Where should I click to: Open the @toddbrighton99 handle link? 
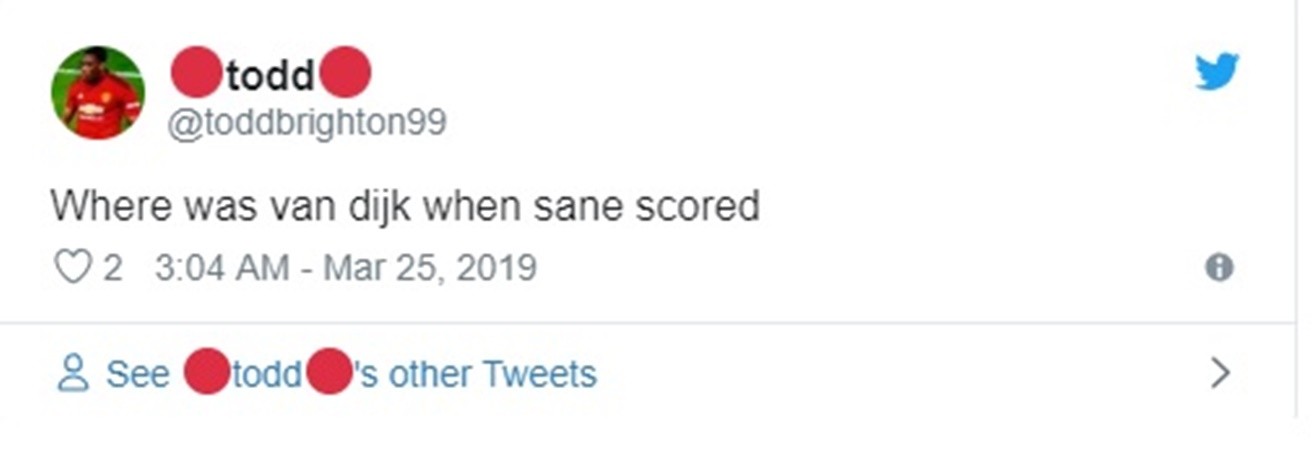pyautogui.click(x=306, y=123)
